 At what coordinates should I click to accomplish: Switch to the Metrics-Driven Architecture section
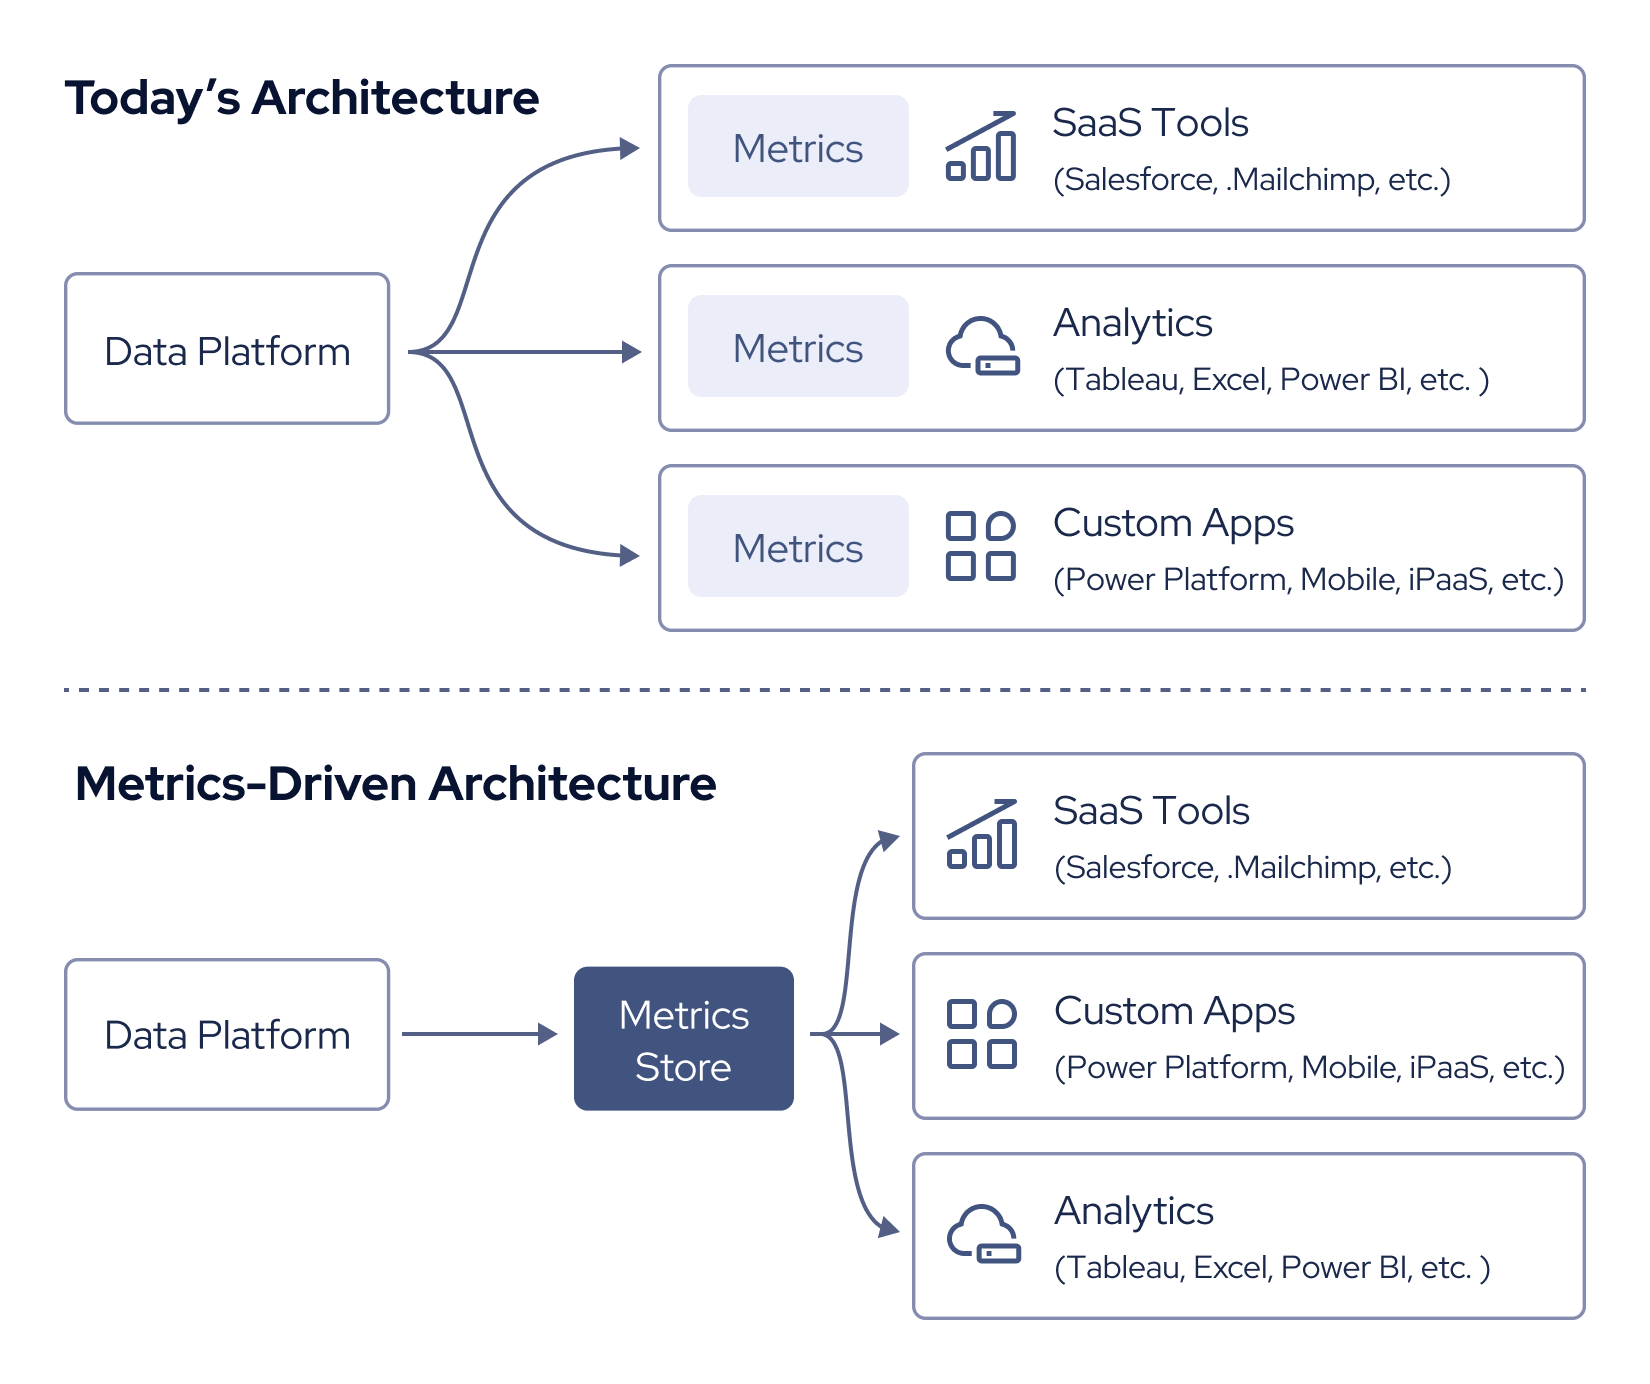(x=397, y=785)
